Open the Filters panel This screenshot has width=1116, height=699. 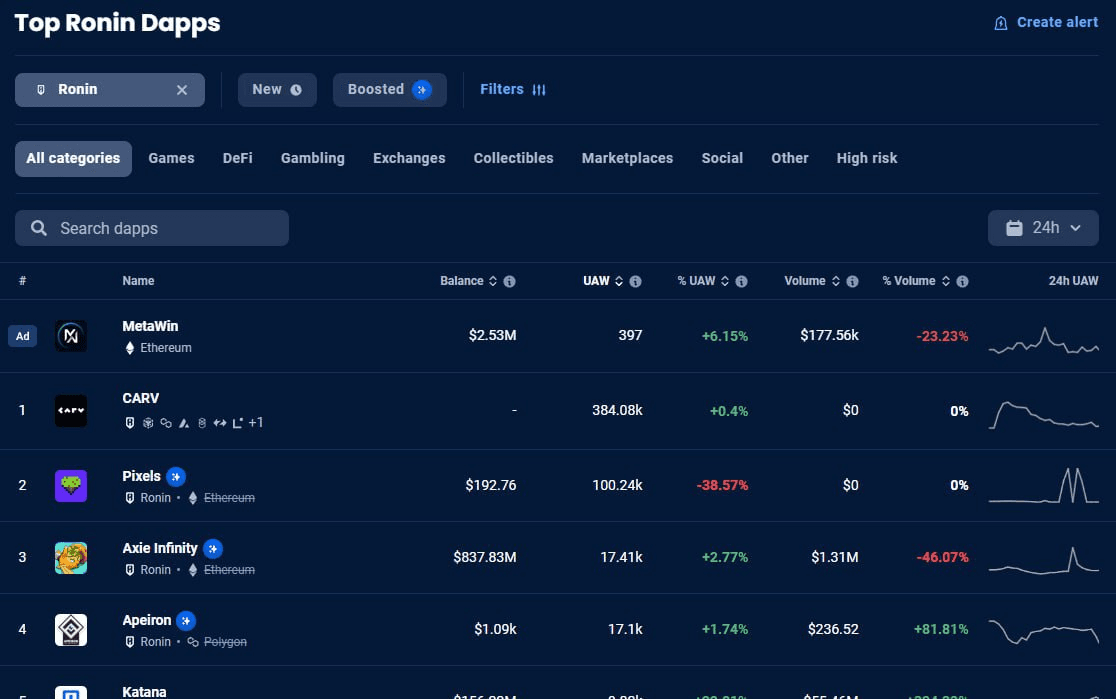(x=512, y=90)
